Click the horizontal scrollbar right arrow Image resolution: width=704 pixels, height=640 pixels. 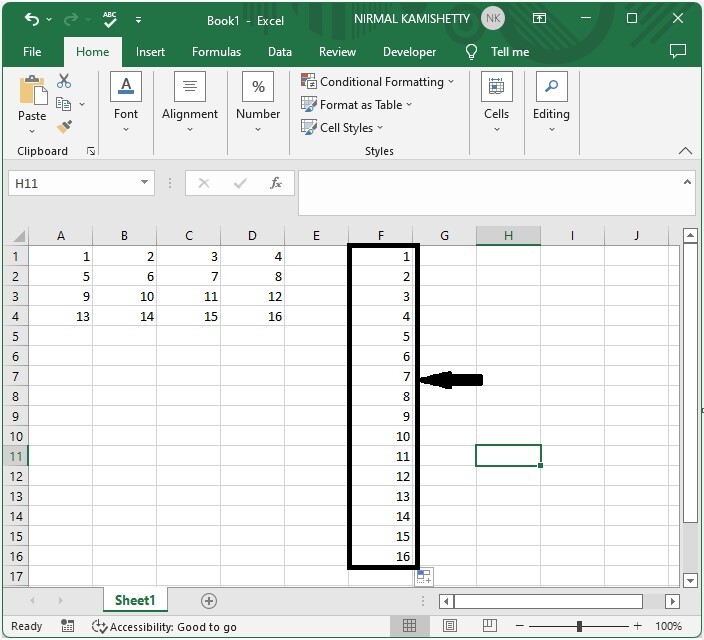coord(672,601)
